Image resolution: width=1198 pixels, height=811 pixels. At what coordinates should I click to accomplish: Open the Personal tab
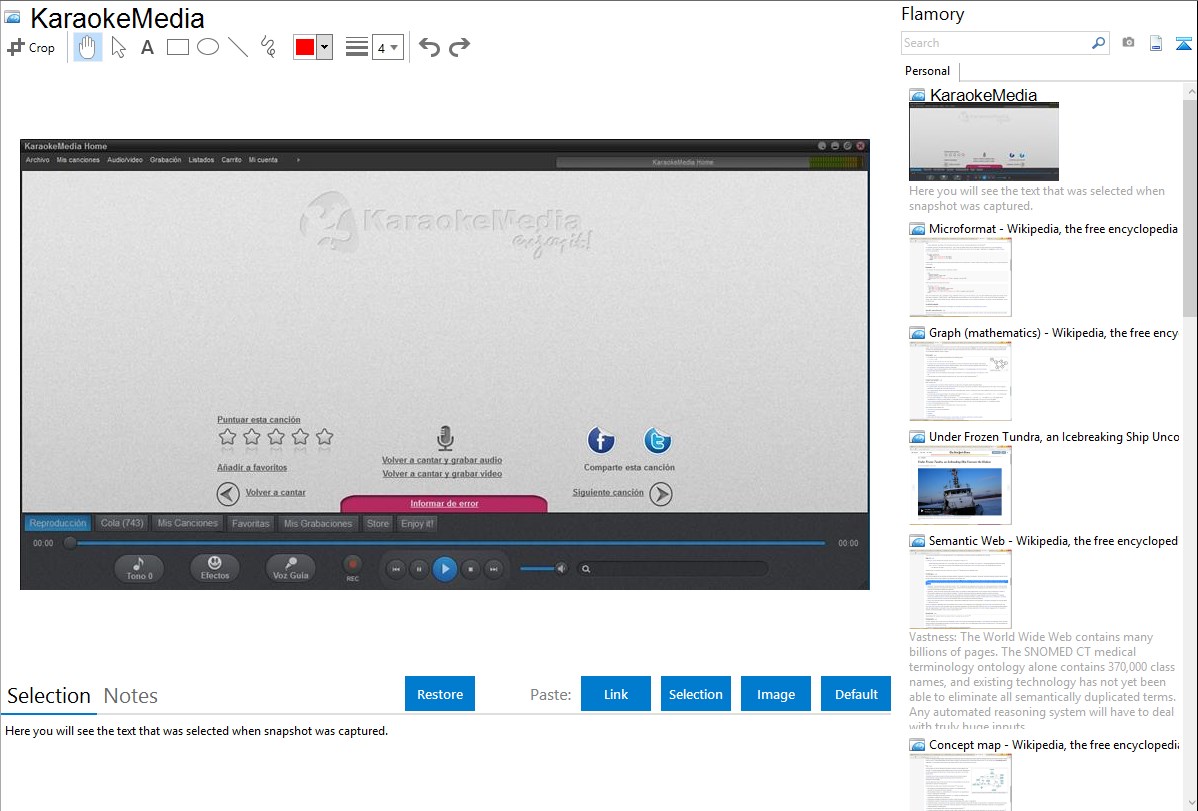pos(928,71)
